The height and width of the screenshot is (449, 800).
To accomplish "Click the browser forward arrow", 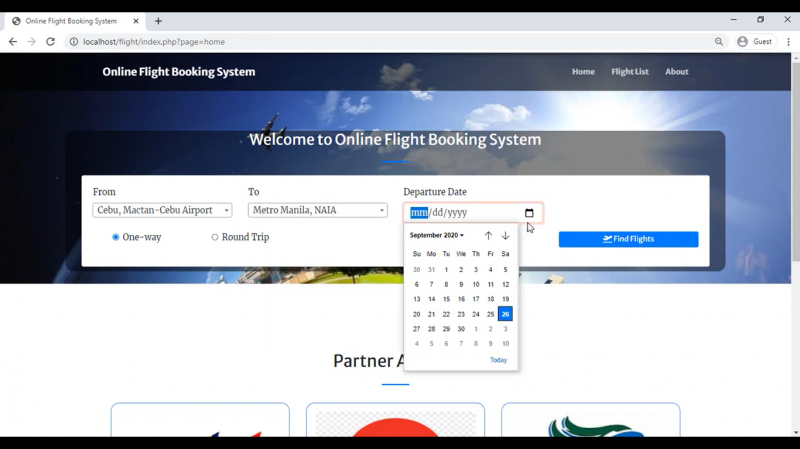I will (x=32, y=42).
